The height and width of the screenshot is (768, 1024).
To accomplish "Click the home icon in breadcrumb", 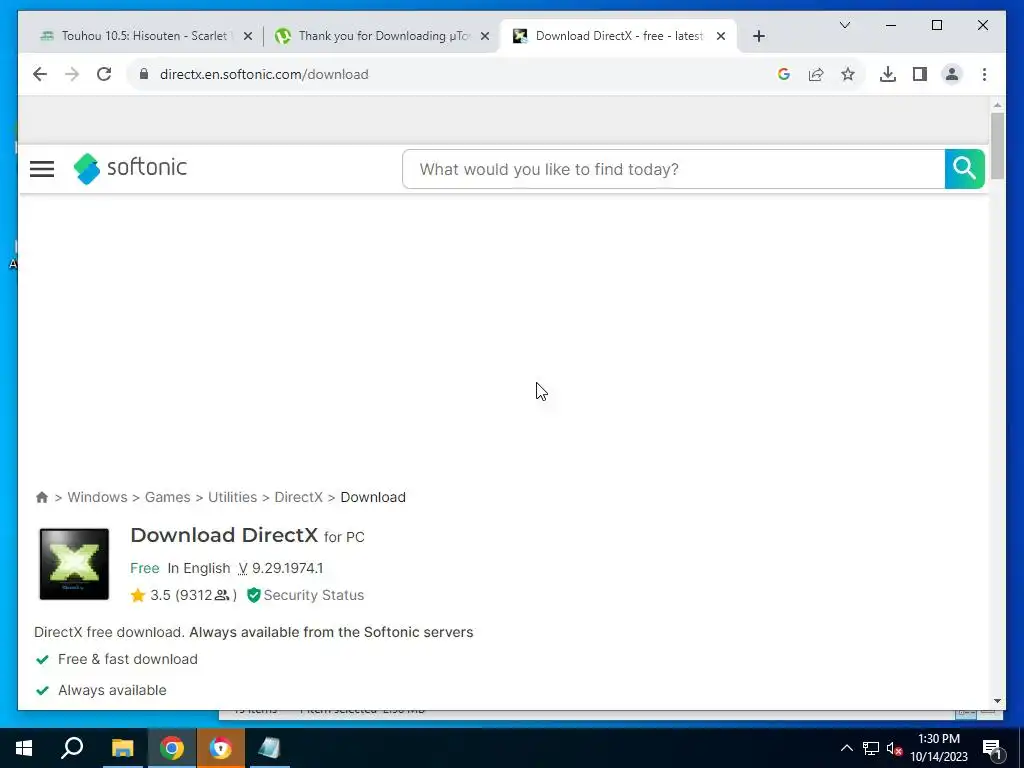I will click(42, 497).
